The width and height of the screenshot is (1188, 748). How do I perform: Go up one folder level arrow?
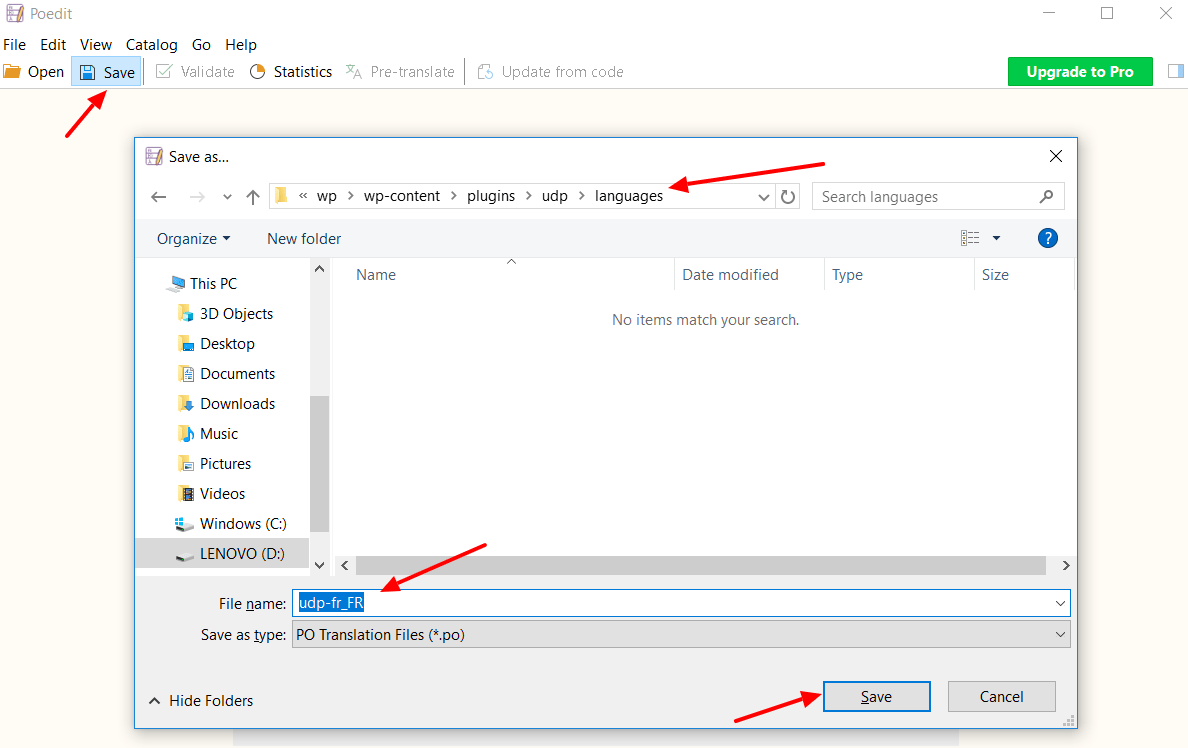tap(253, 197)
